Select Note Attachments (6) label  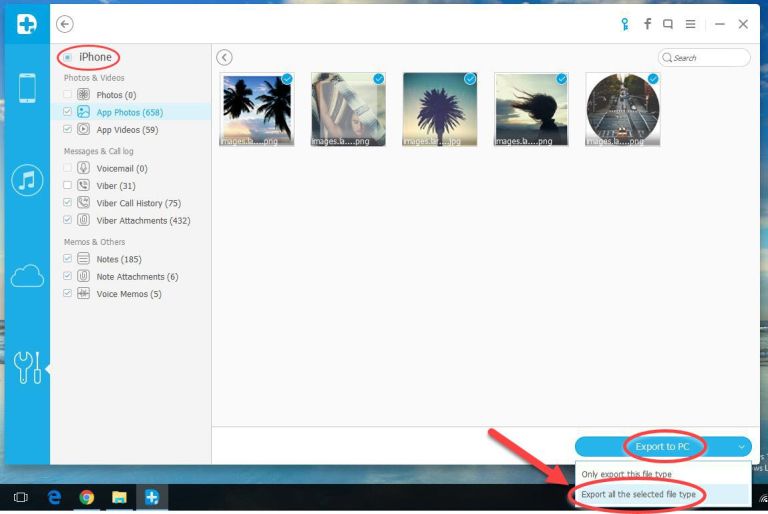pyautogui.click(x=137, y=277)
